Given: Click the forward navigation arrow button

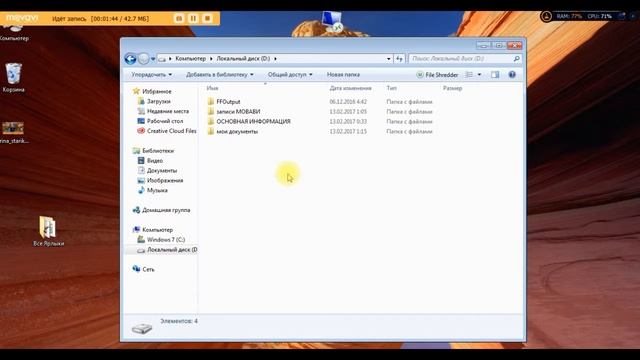Looking at the screenshot, I should [x=143, y=59].
